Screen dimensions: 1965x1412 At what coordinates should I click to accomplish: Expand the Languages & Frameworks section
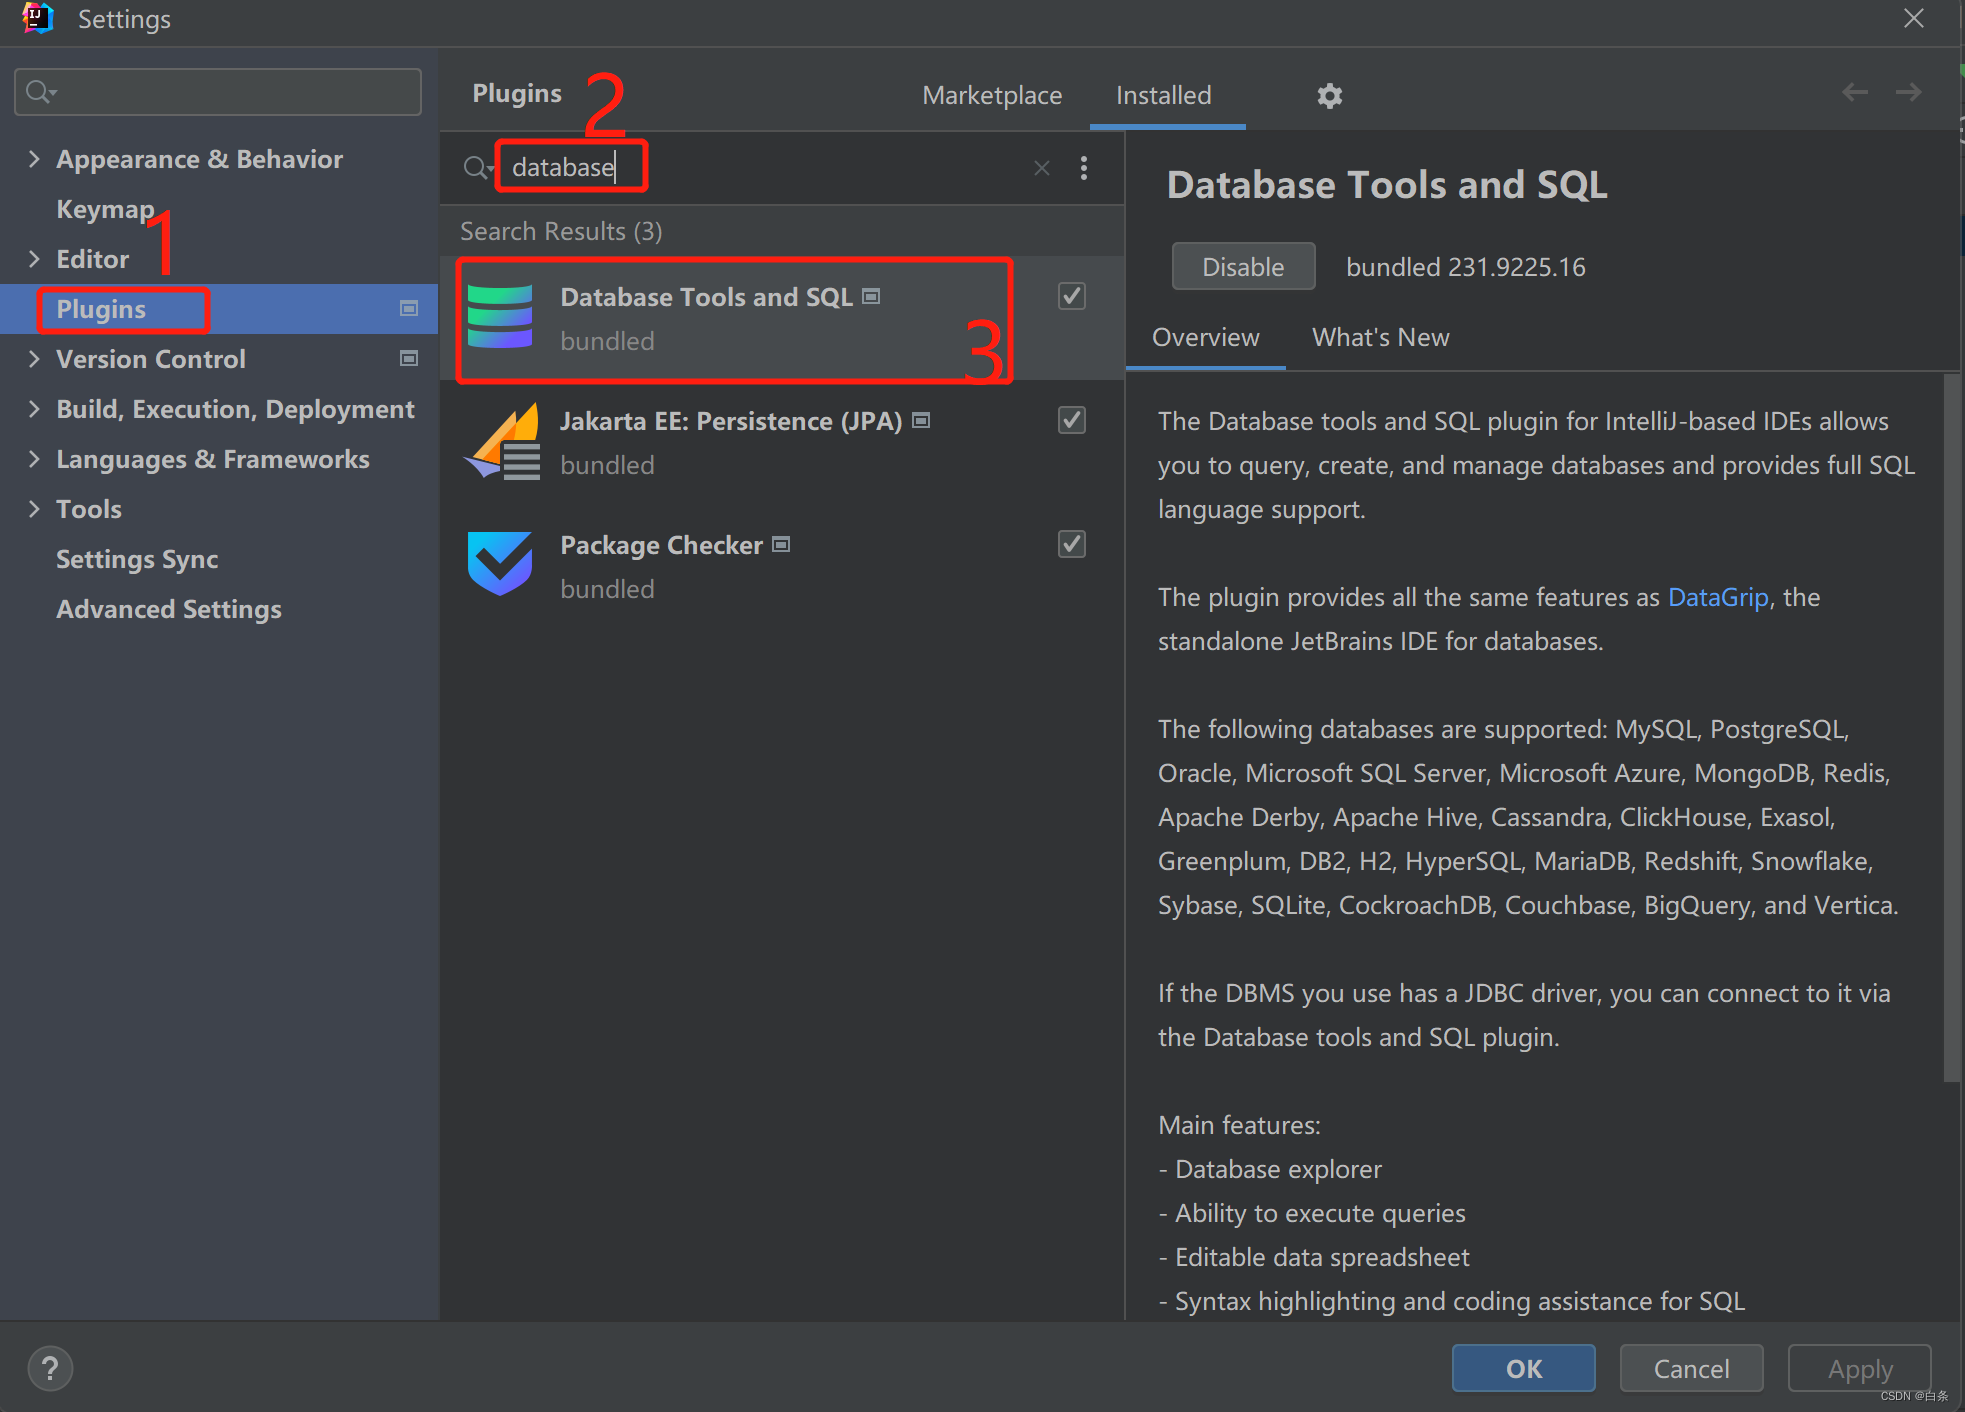pyautogui.click(x=34, y=458)
